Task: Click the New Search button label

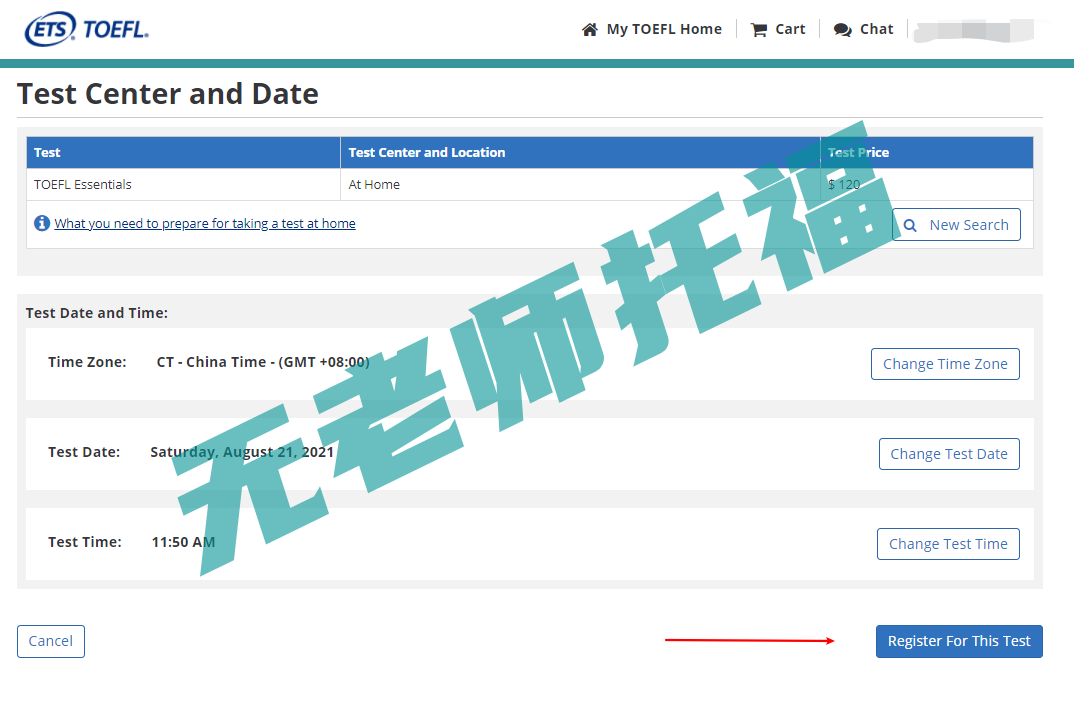Action: click(969, 225)
